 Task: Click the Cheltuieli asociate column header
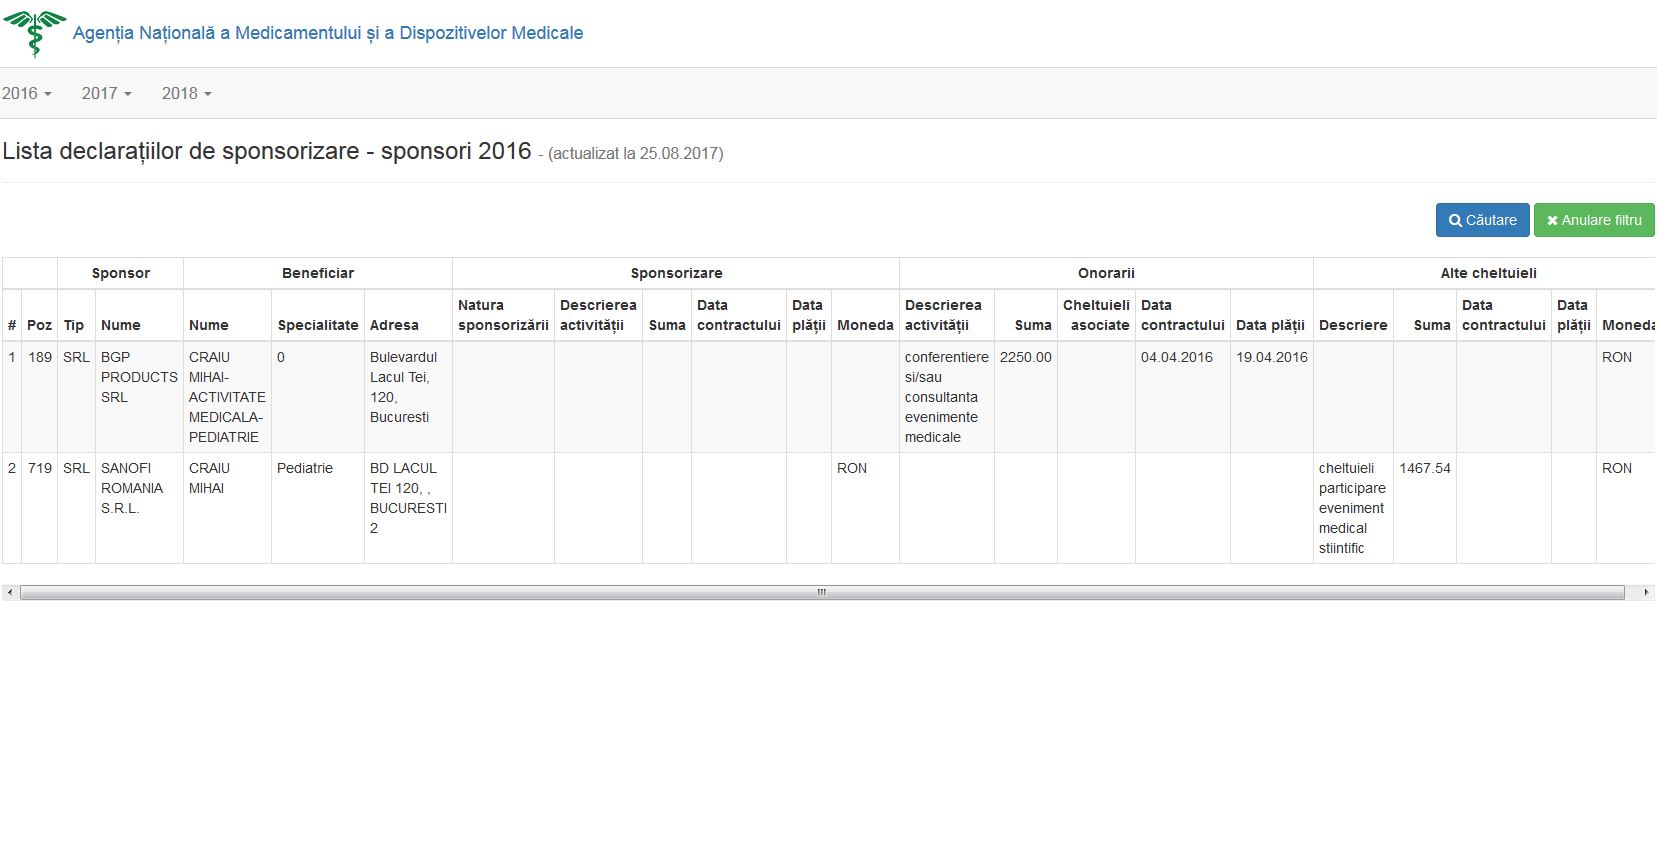1096,315
